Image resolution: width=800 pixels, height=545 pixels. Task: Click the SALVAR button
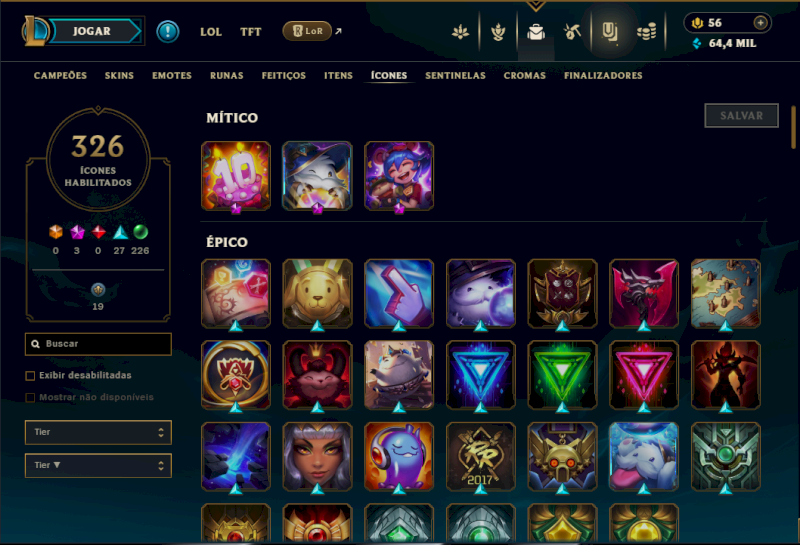pyautogui.click(x=741, y=116)
